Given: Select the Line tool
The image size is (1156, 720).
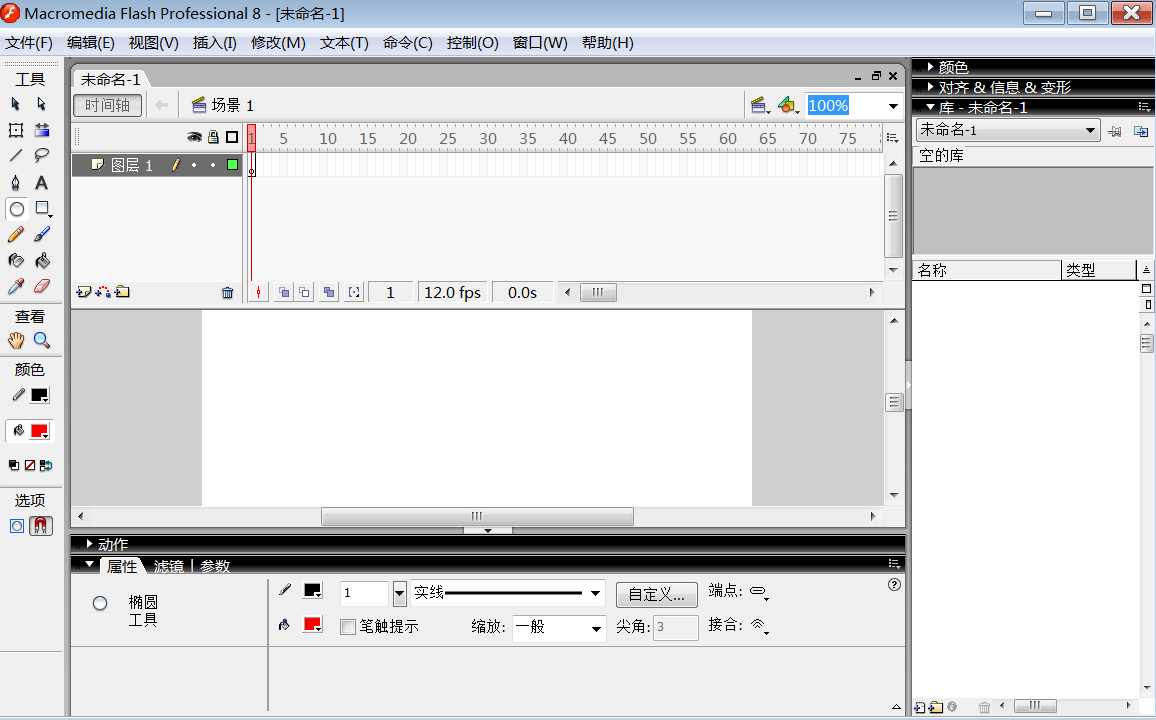Looking at the screenshot, I should (15, 156).
